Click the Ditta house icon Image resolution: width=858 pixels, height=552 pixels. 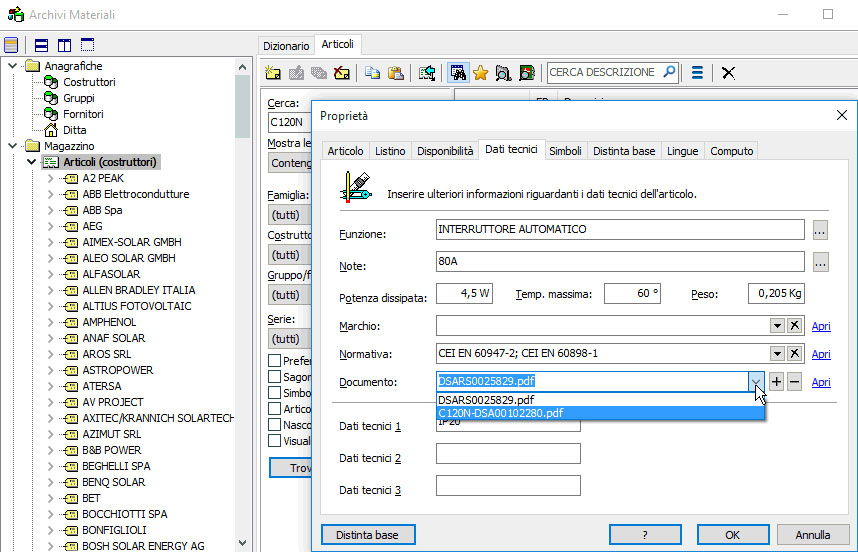[51, 130]
